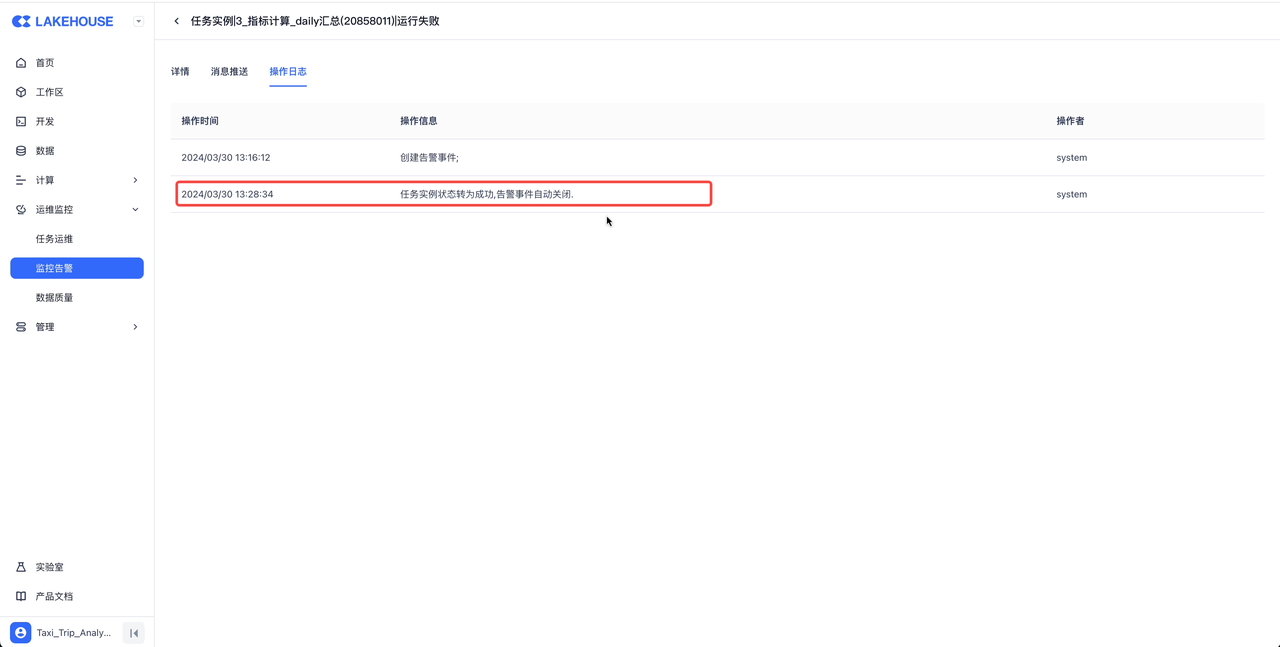Go back using the left arrow
Viewport: 1280px width, 647px height.
[x=177, y=21]
